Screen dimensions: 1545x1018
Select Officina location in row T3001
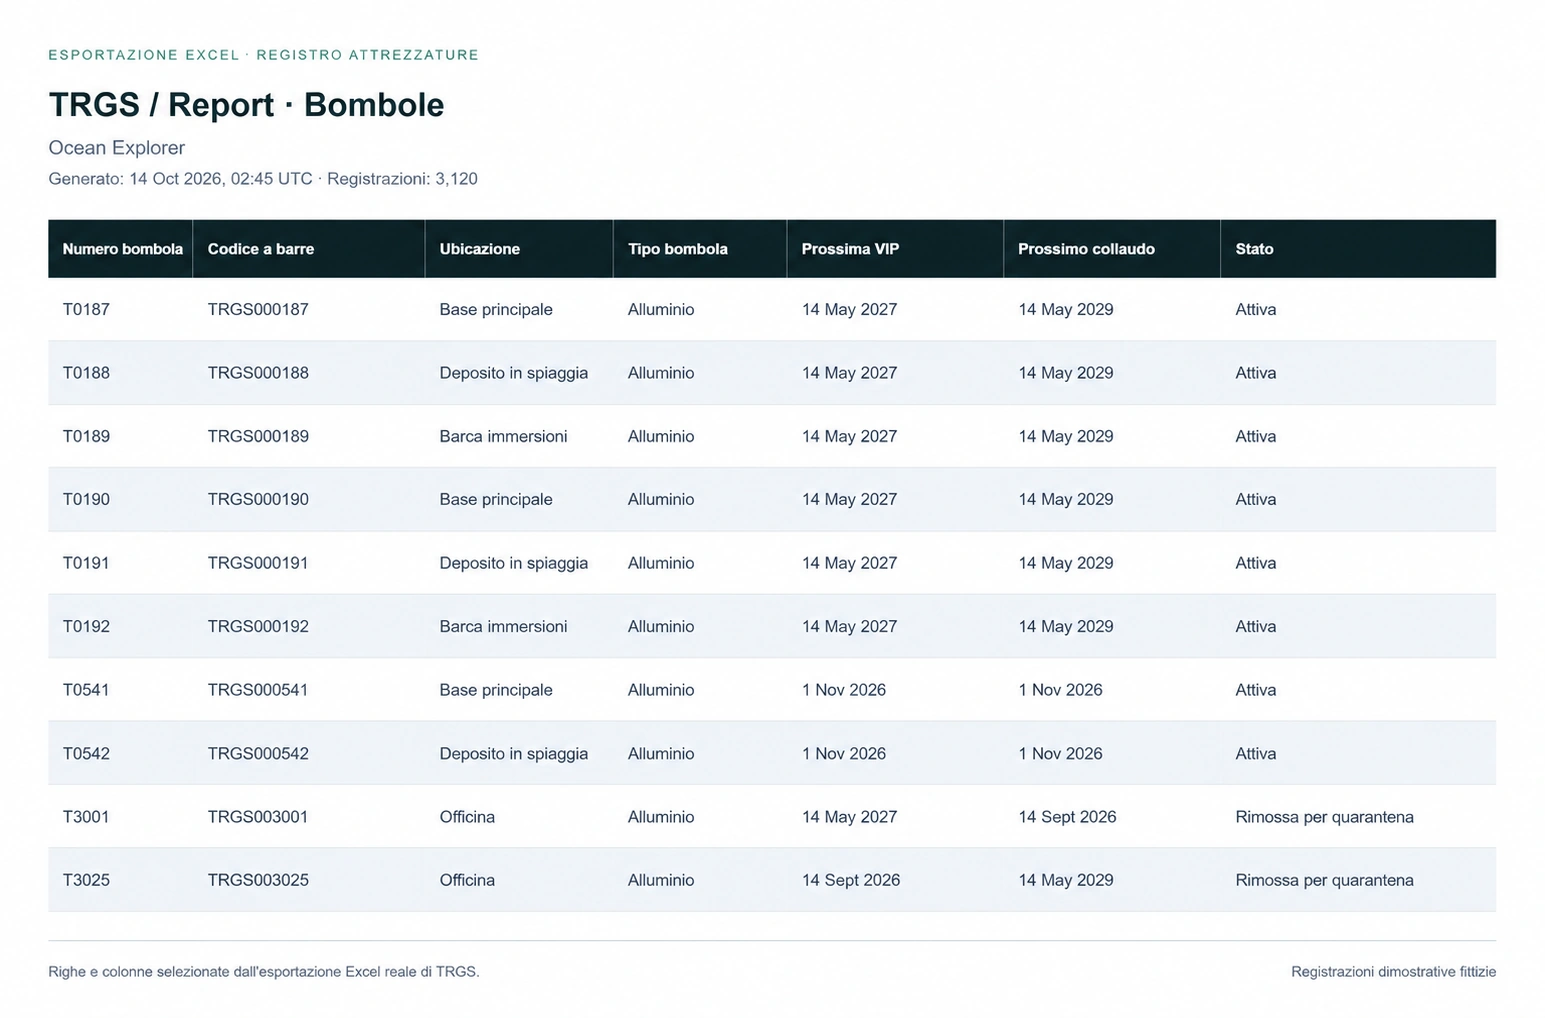(467, 817)
